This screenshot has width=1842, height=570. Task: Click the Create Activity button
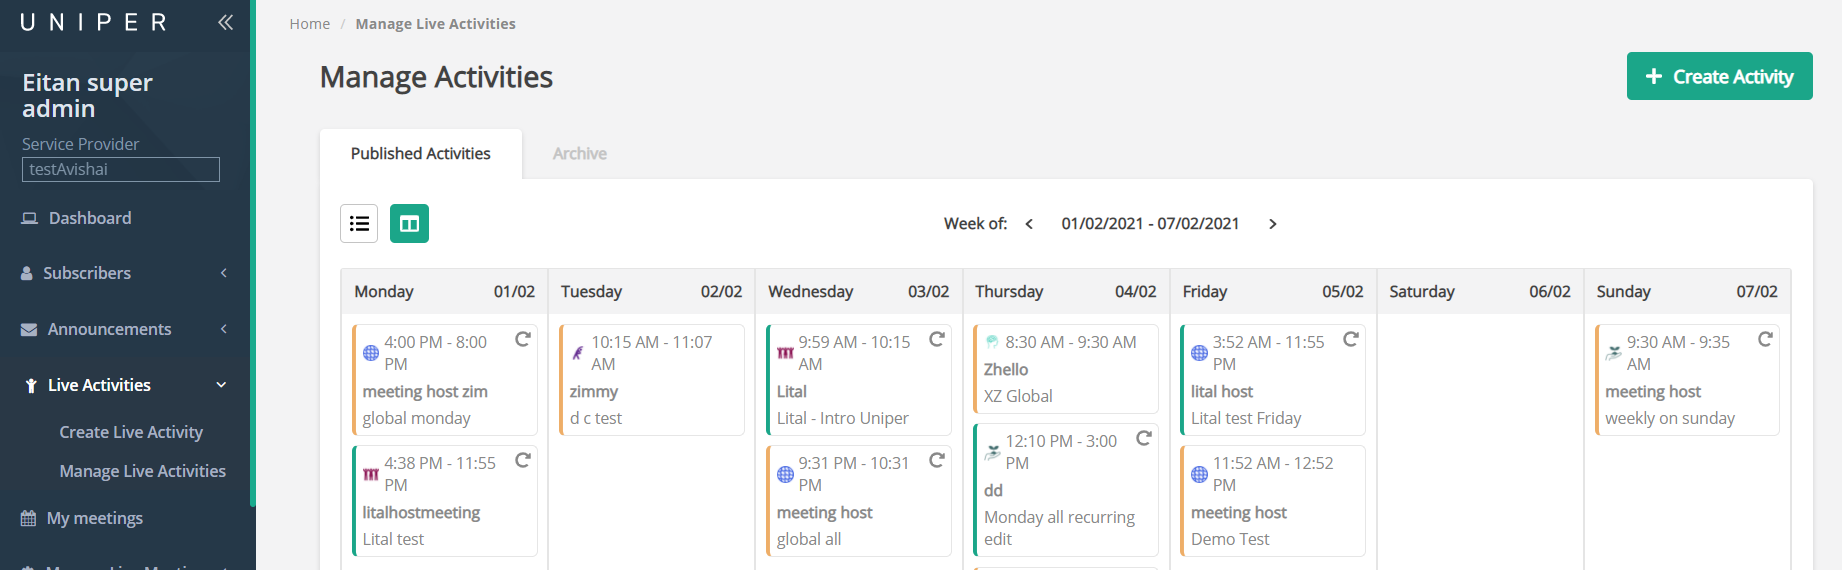pyautogui.click(x=1719, y=76)
